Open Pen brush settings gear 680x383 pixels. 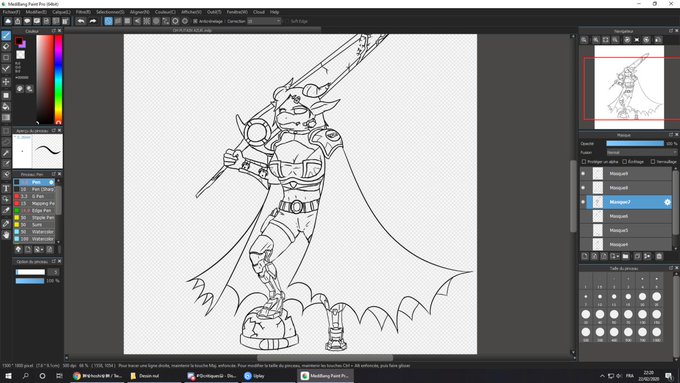click(x=52, y=182)
